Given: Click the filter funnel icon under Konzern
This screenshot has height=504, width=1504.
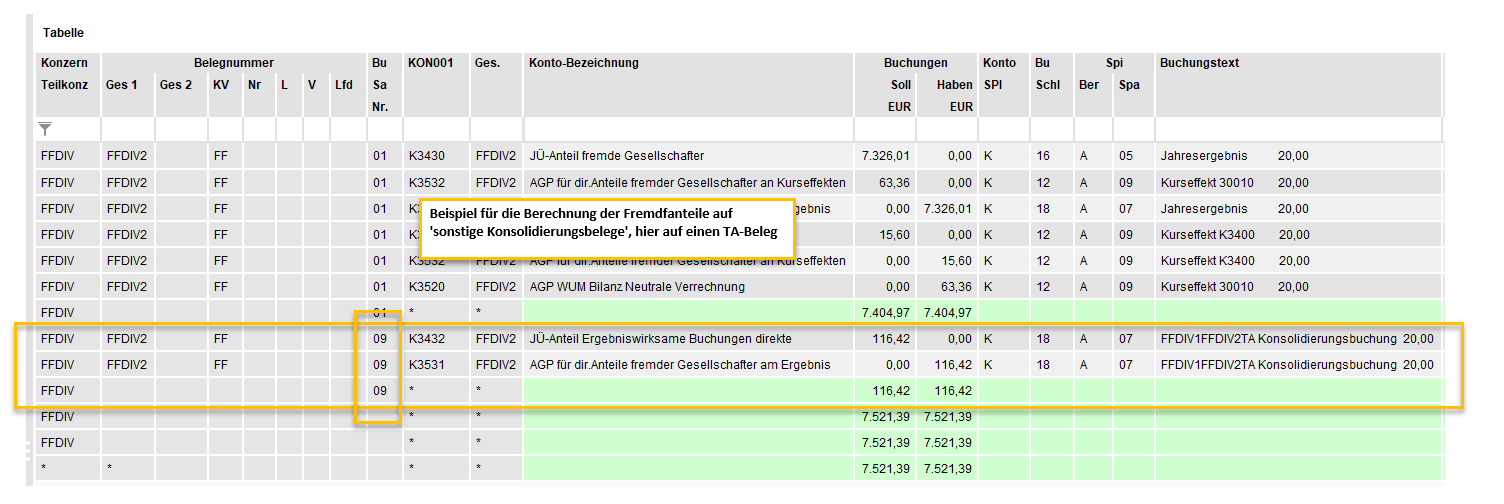Looking at the screenshot, I should tap(45, 129).
